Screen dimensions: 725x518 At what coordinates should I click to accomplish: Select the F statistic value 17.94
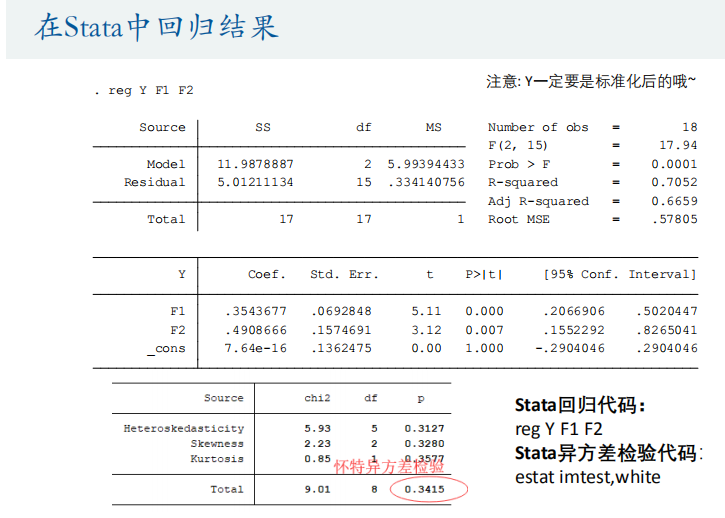pos(678,145)
